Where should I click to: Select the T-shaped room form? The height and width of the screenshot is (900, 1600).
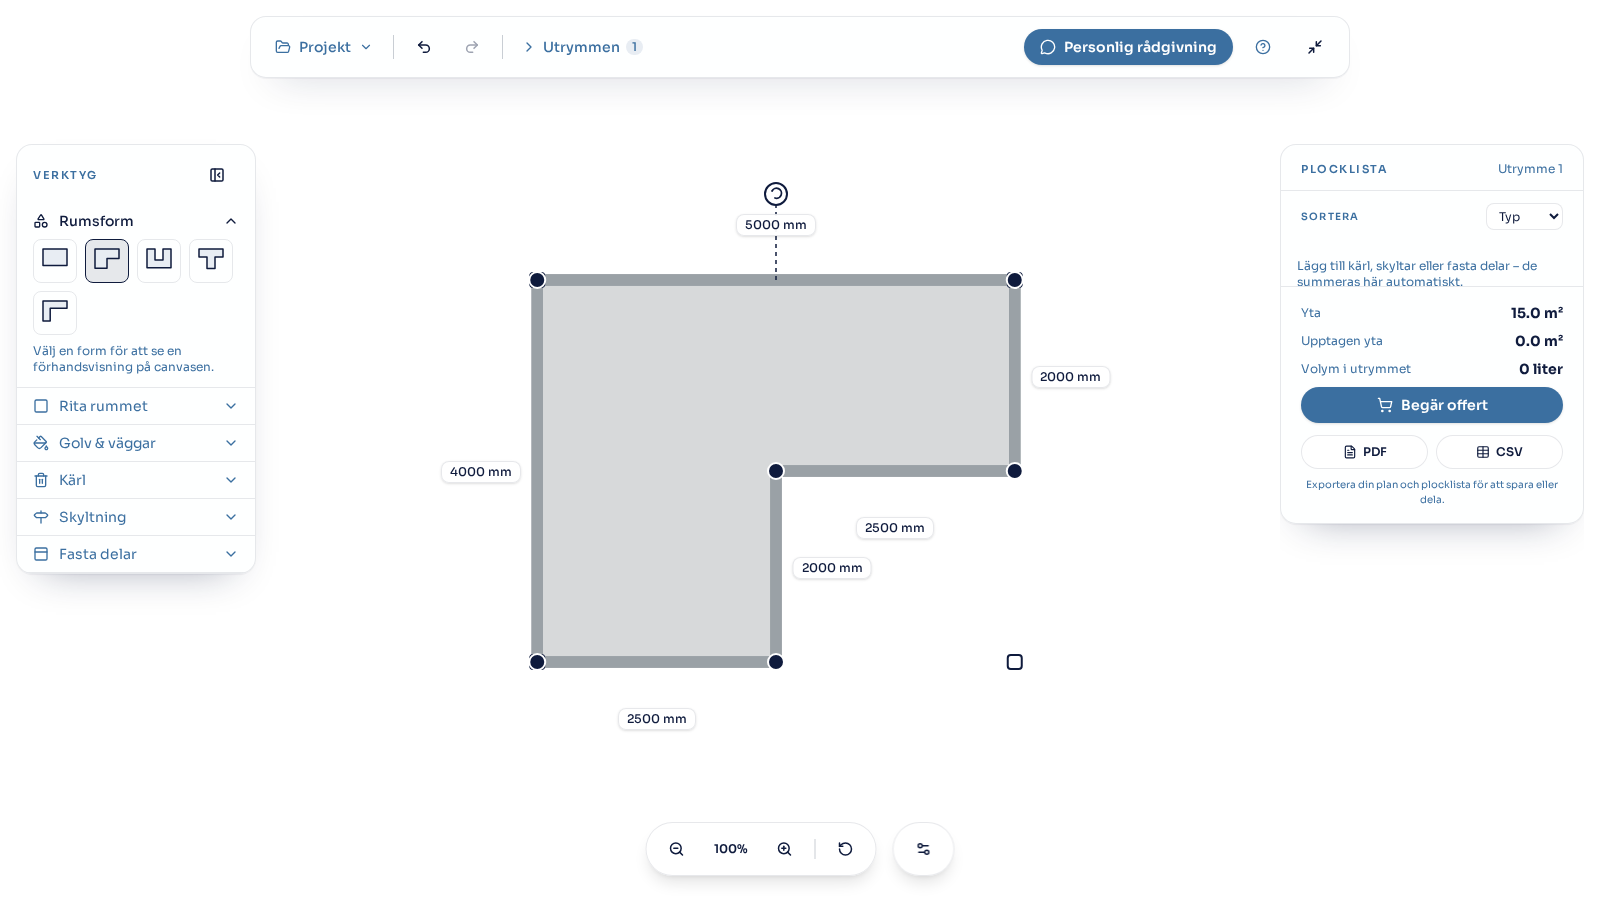coord(211,260)
